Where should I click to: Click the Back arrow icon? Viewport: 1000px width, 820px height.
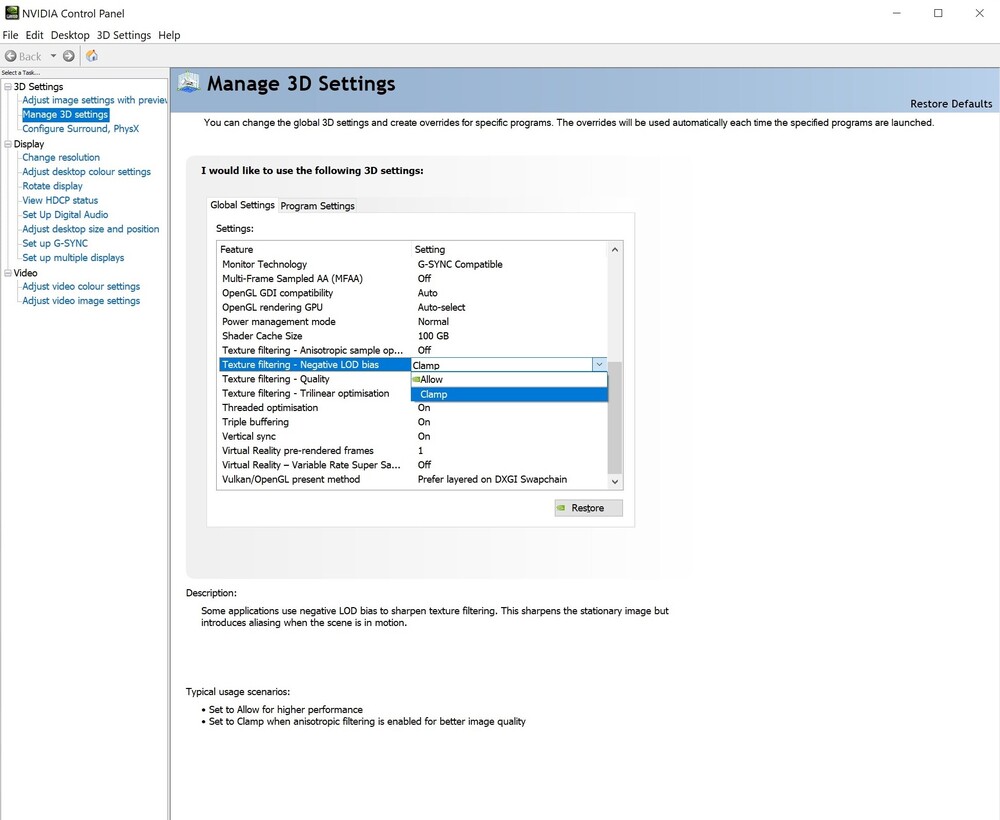pyautogui.click(x=11, y=56)
